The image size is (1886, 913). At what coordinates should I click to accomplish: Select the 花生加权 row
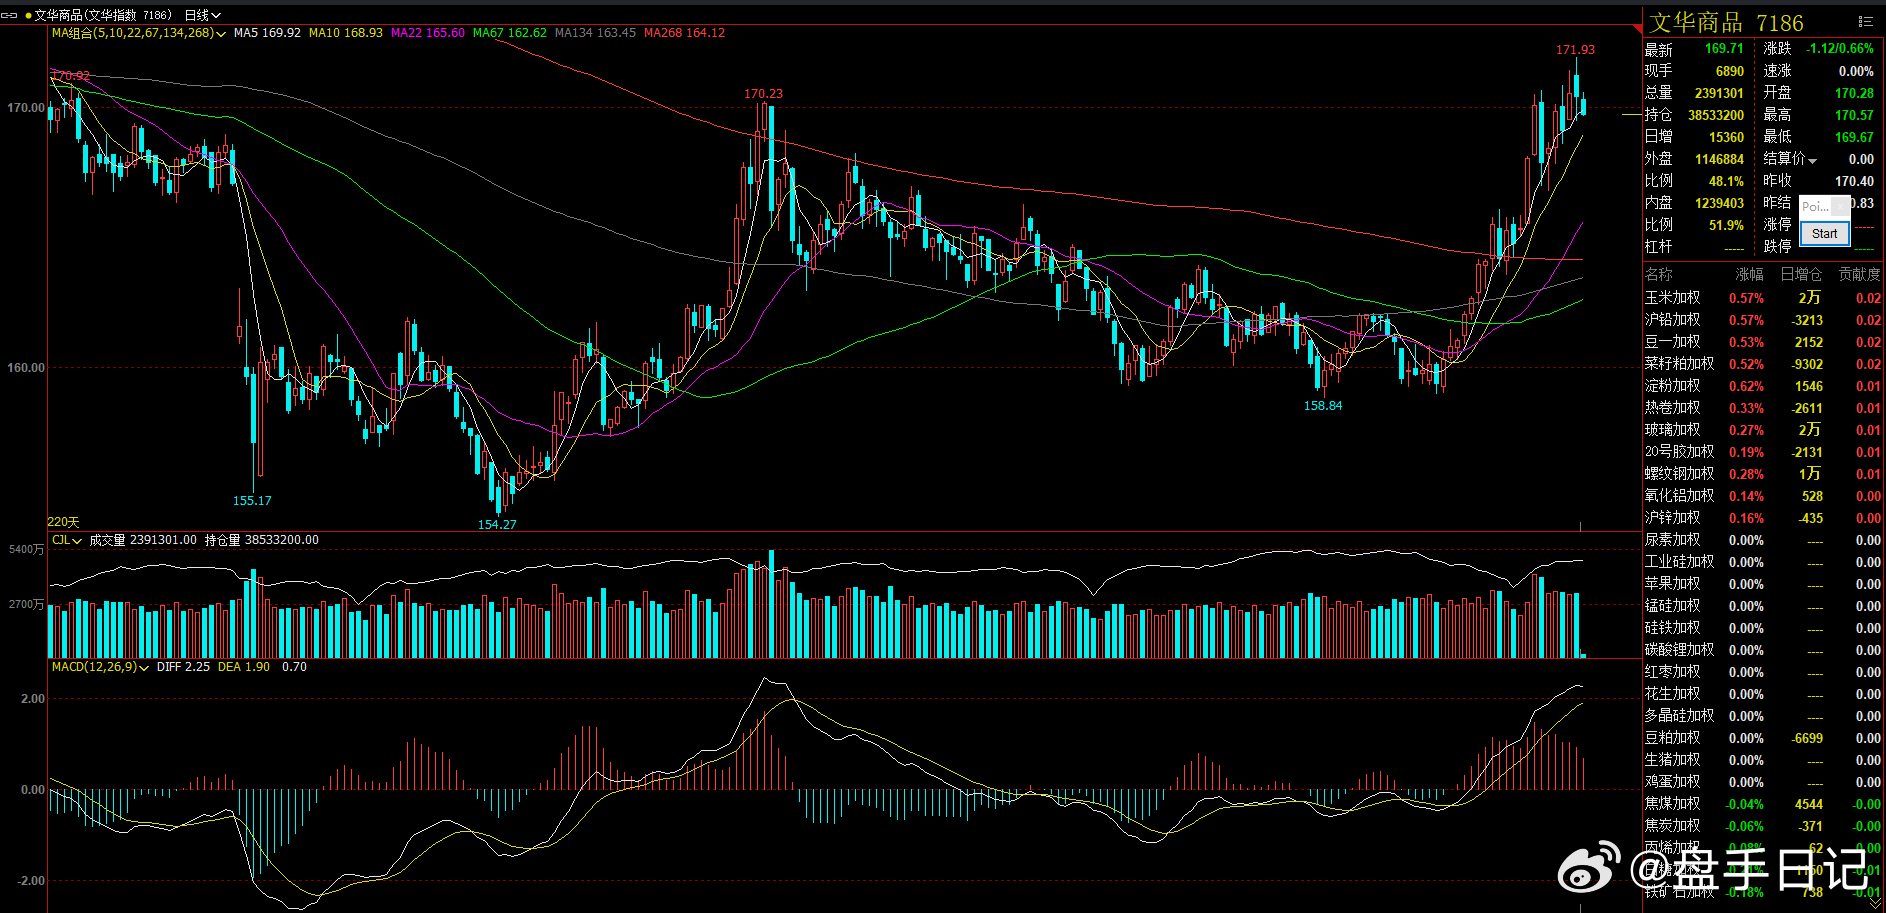1764,694
